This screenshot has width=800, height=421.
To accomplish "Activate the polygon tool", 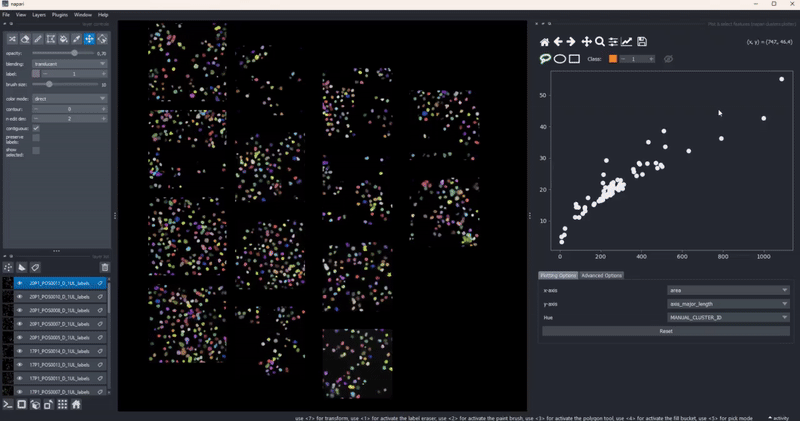I will [x=51, y=39].
